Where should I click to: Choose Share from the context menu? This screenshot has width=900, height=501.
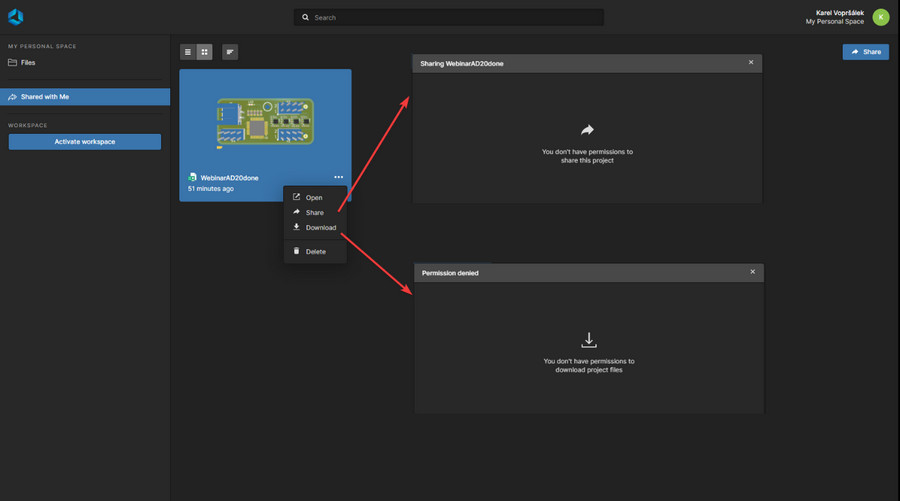(315, 212)
